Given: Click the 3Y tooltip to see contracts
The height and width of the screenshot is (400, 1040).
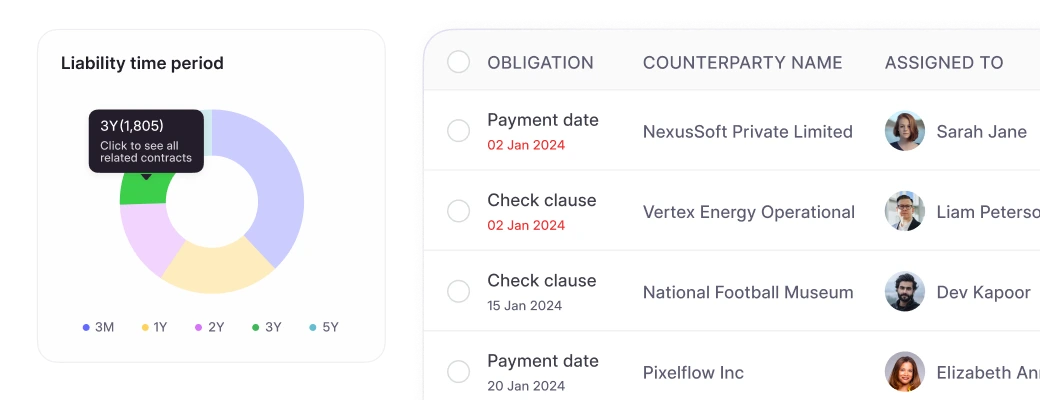Looking at the screenshot, I should pos(146,141).
